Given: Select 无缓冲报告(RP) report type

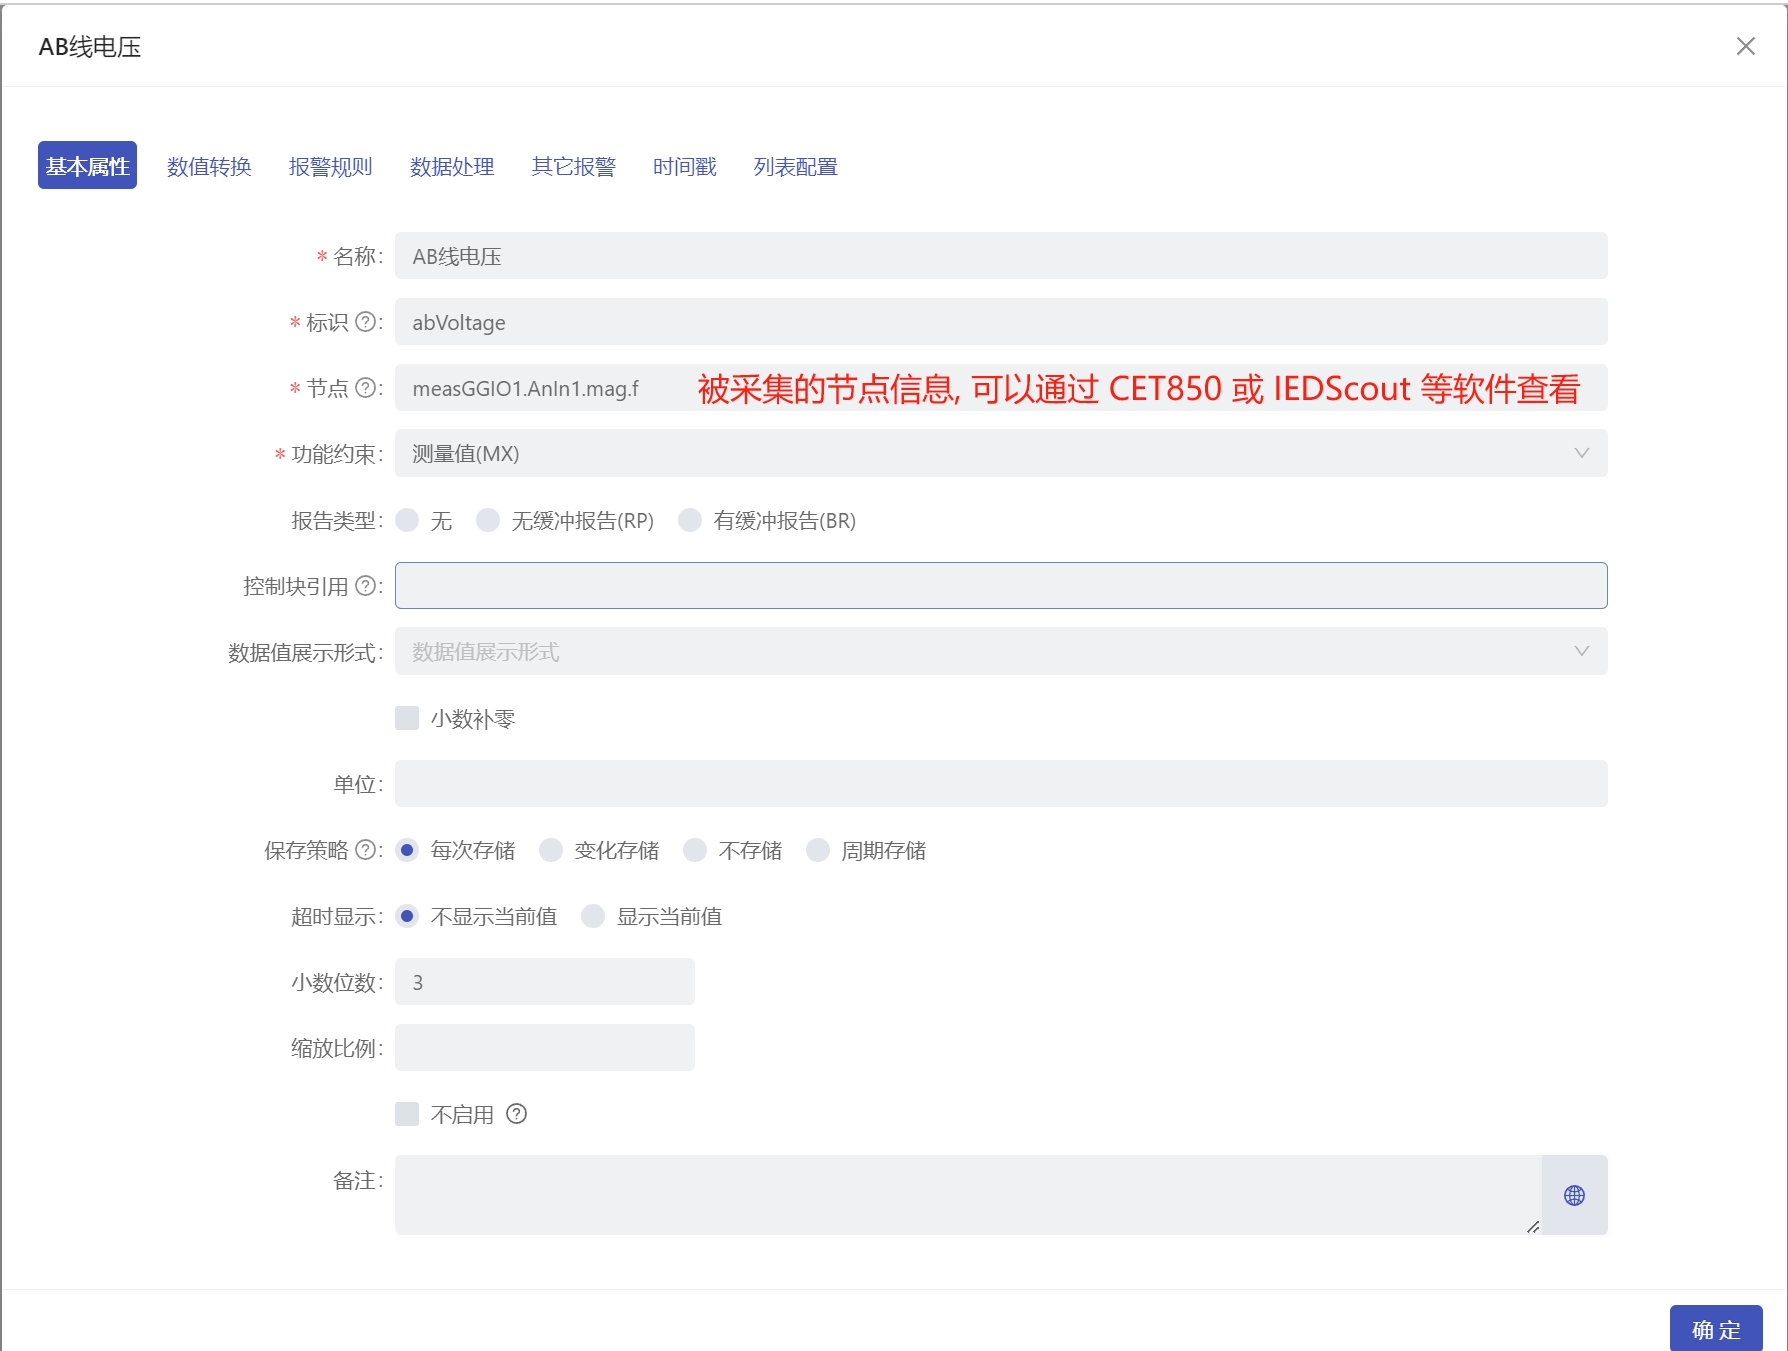Looking at the screenshot, I should tap(488, 520).
